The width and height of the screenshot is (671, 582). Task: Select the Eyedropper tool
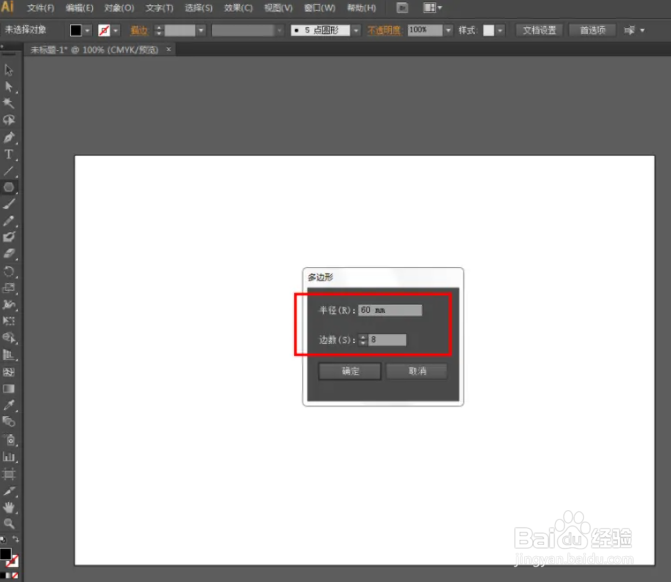[x=9, y=405]
